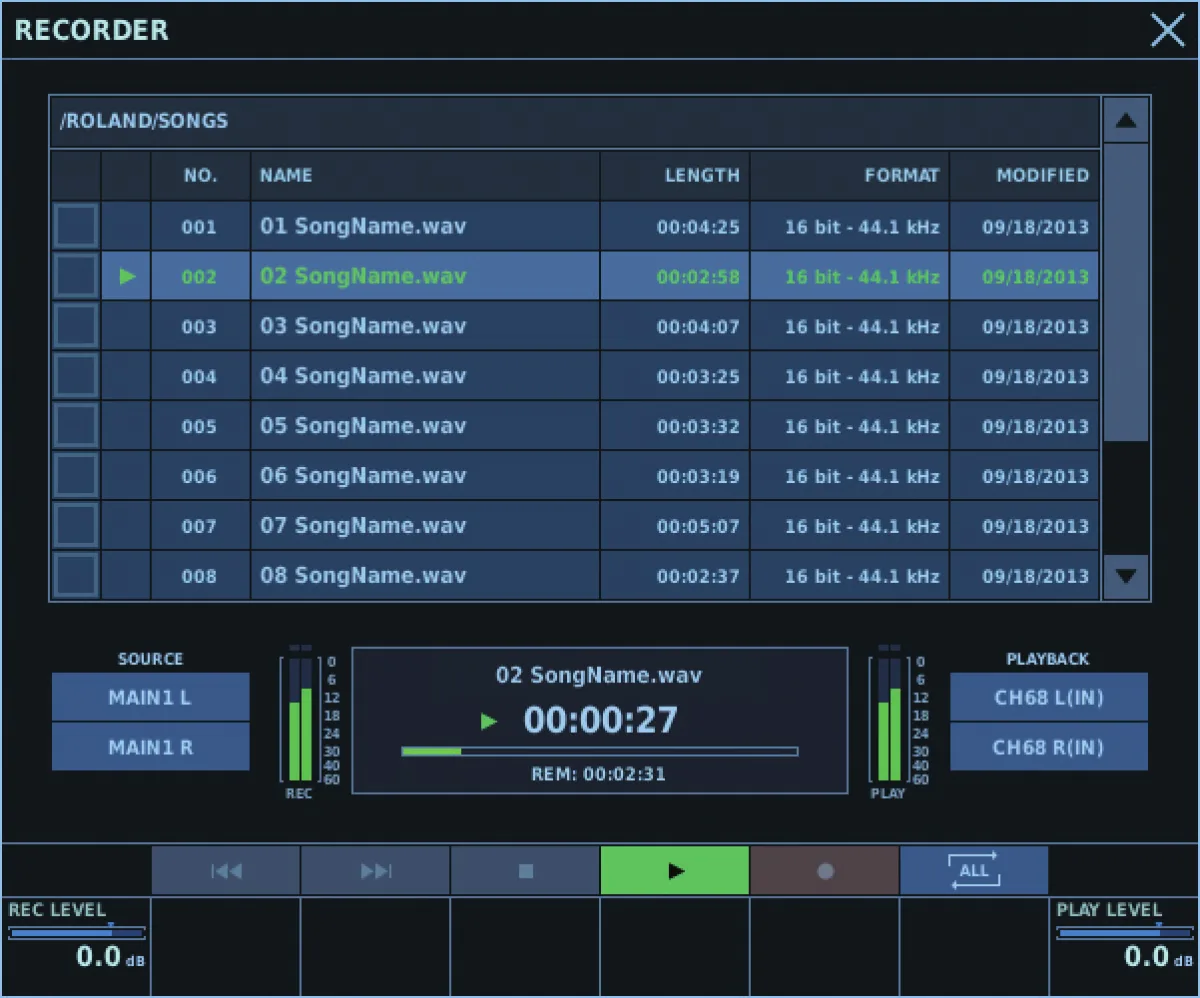
Task: Click the play icon beside the elapsed time
Action: click(488, 721)
